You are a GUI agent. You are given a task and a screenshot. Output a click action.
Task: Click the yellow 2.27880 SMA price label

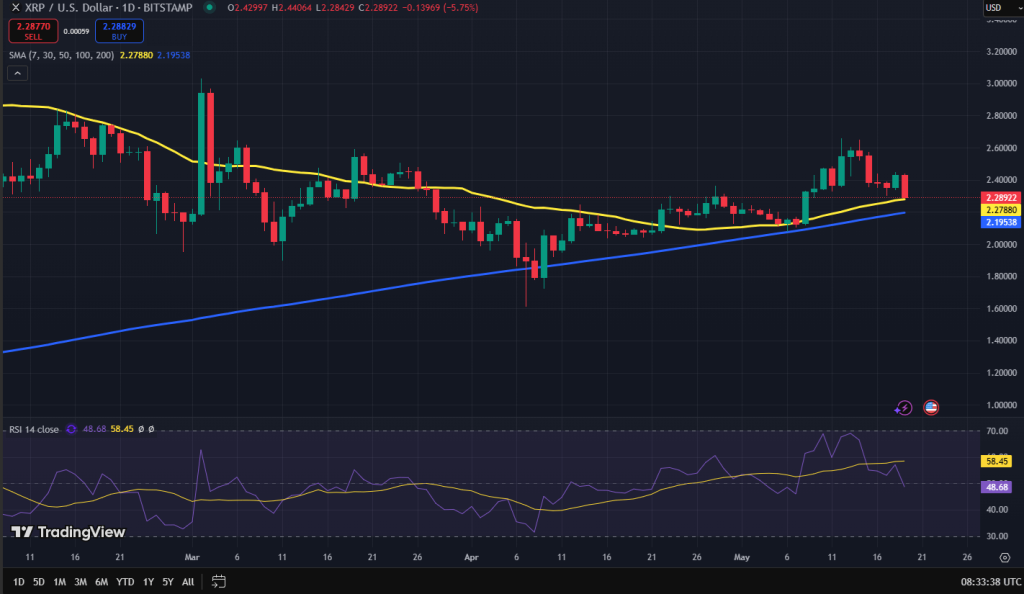[x=1001, y=210]
